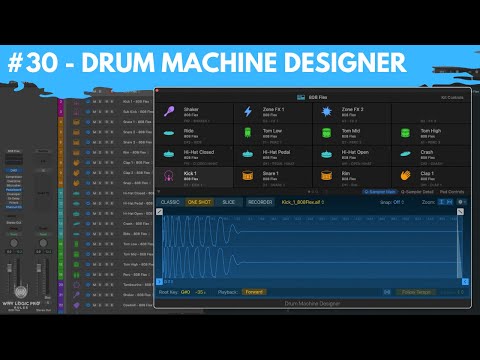Image resolution: width=480 pixels, height=360 pixels.
Task: Open the Root Key G#0 menu
Action: (185, 292)
